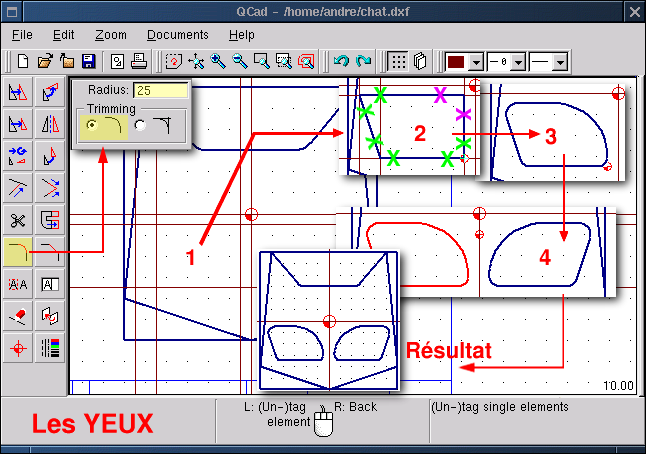Click the Print icon in toolbar
The image size is (646, 454).
(140, 61)
